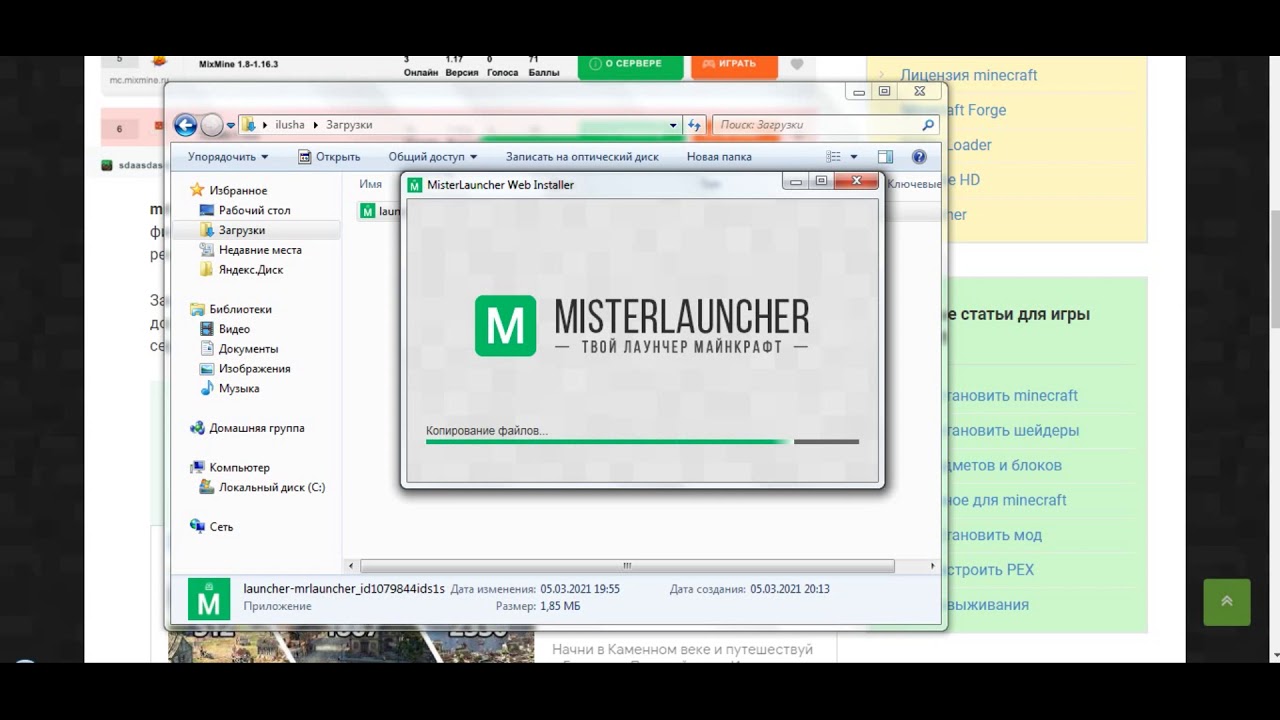Click the browser page vertical scrollbar
The height and width of the screenshot is (720, 1280).
point(1274,270)
